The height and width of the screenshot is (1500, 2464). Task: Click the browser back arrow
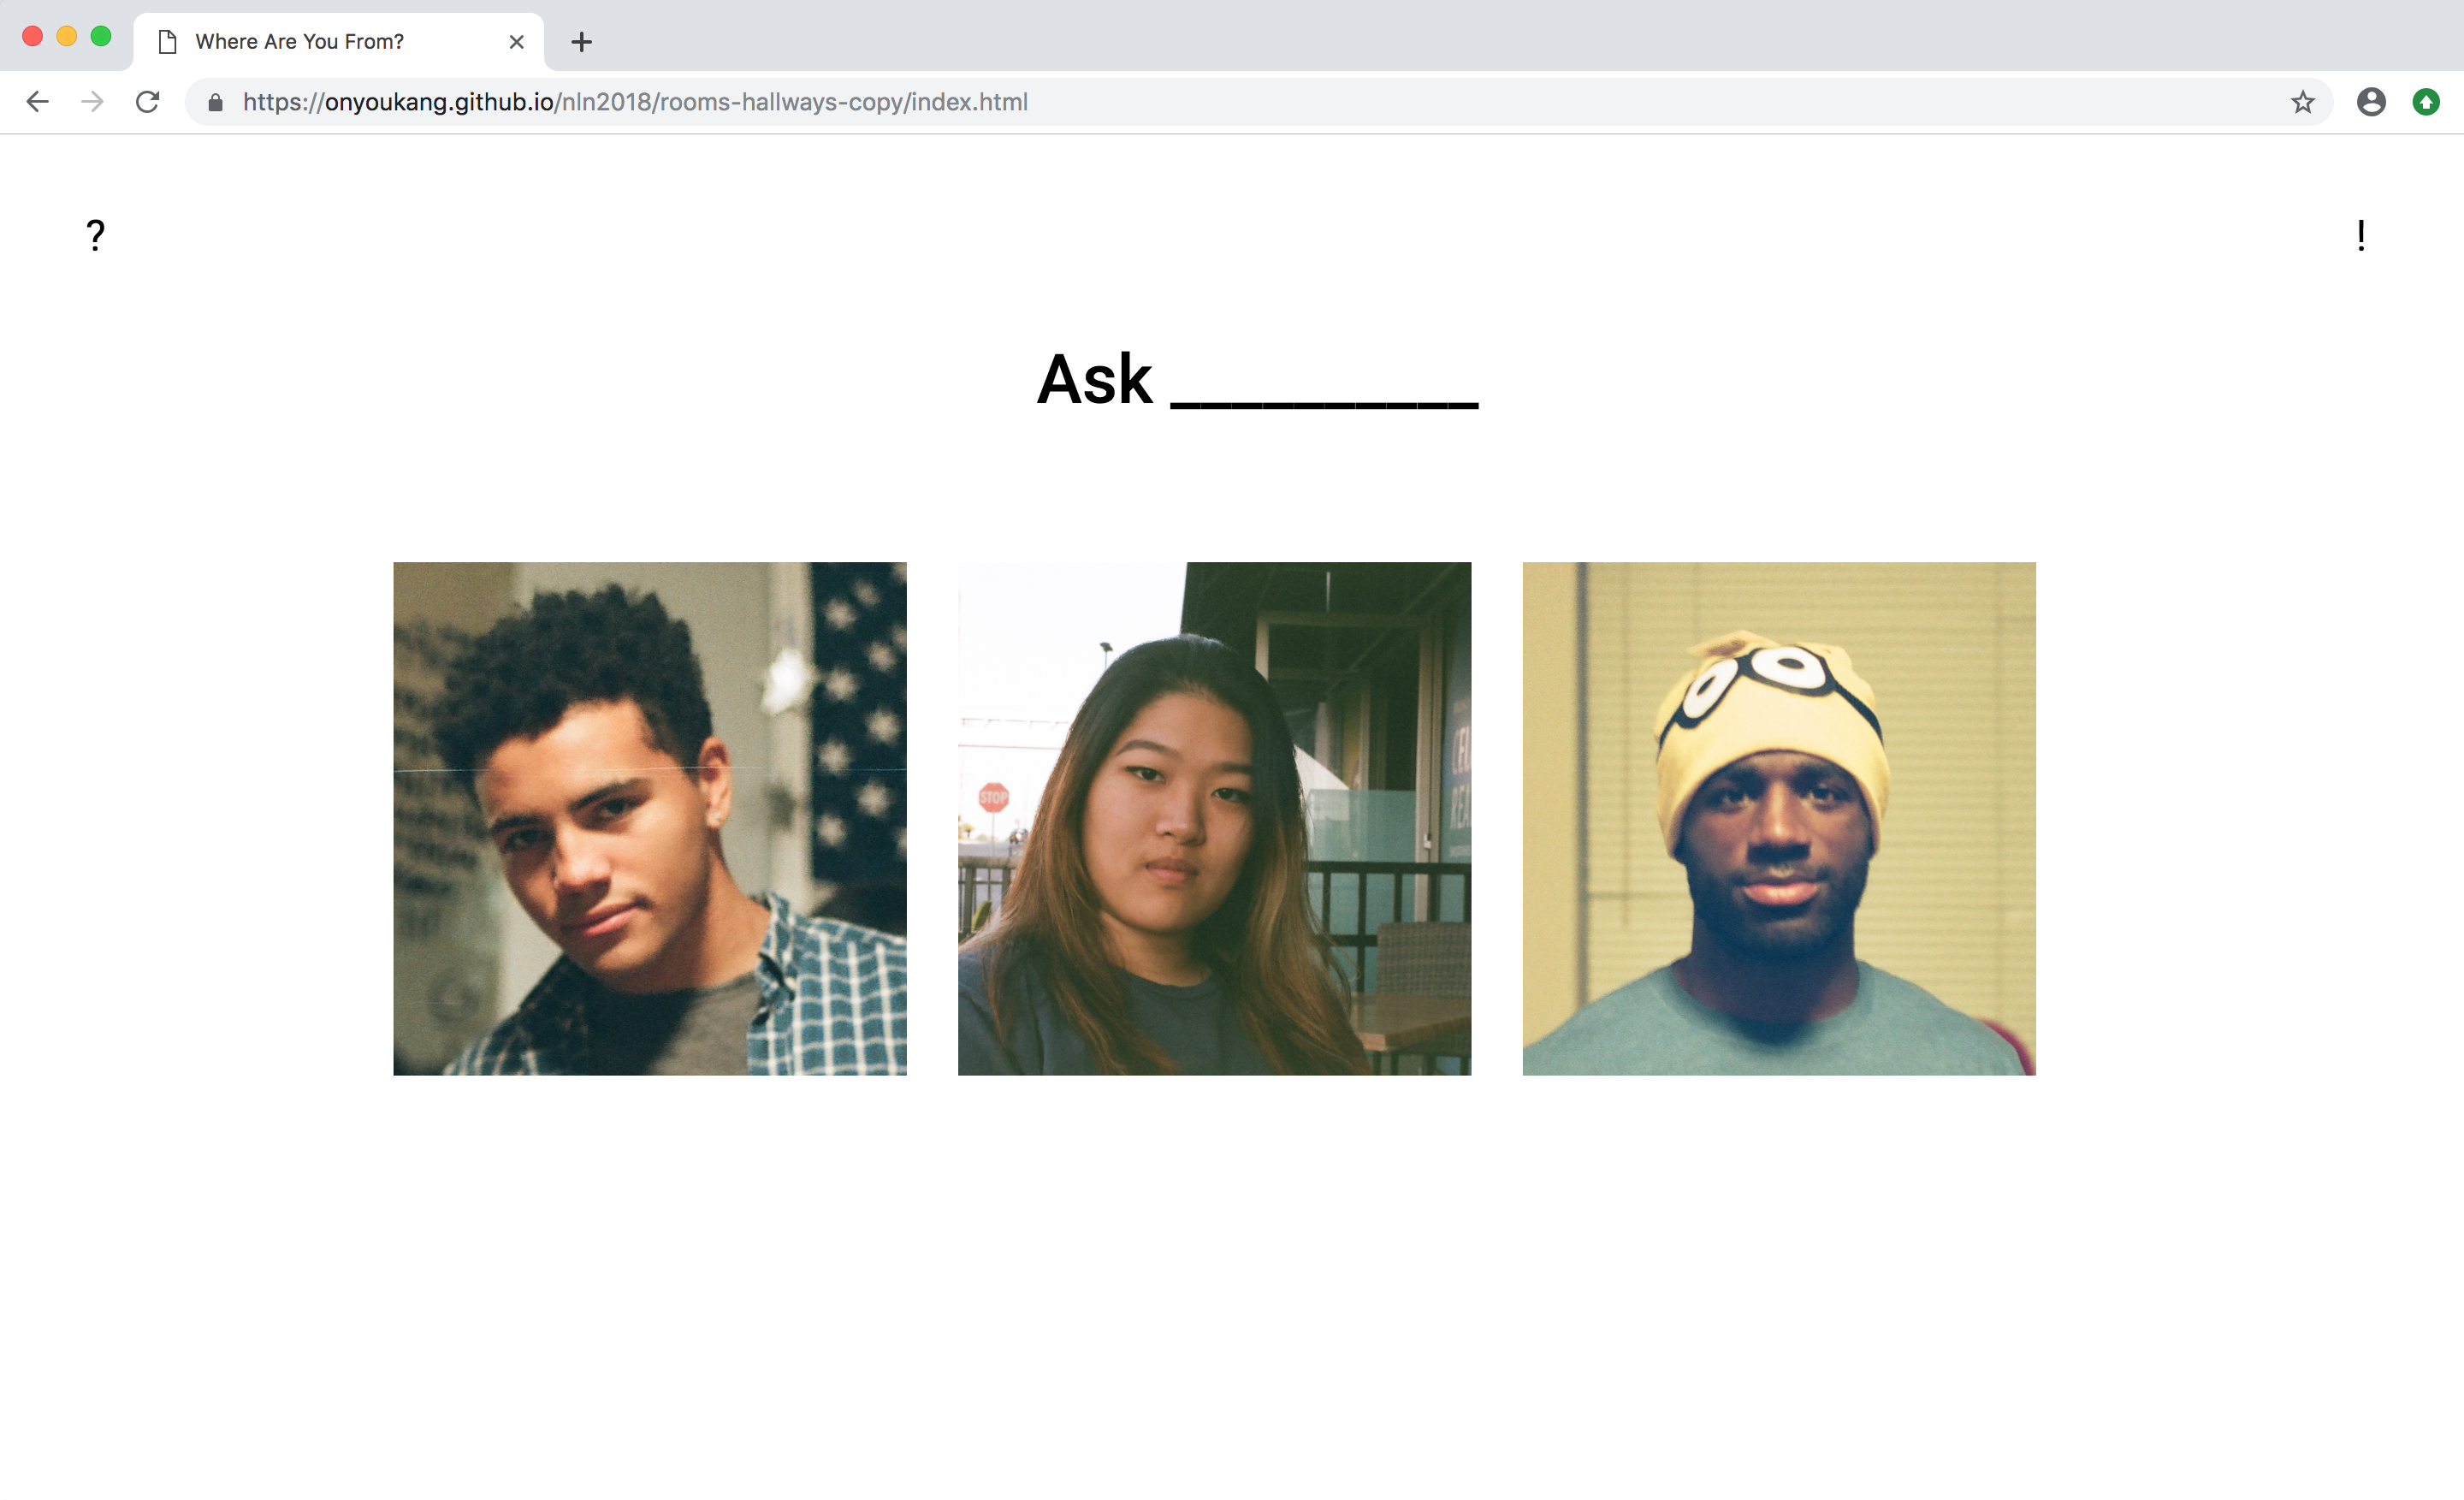pyautogui.click(x=38, y=102)
